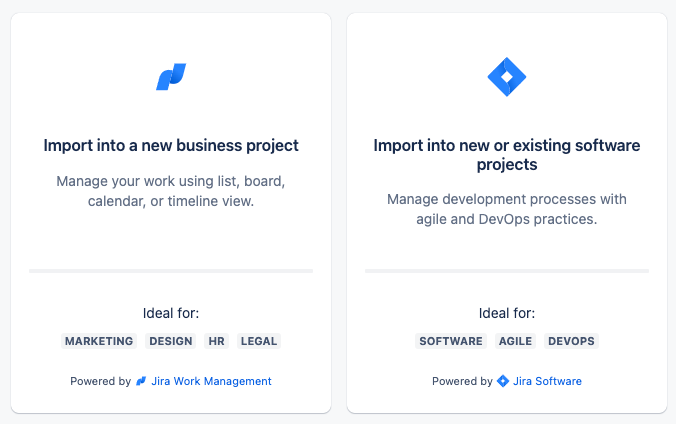Open the Jira Work Management link
The width and height of the screenshot is (676, 424).
pyautogui.click(x=211, y=381)
